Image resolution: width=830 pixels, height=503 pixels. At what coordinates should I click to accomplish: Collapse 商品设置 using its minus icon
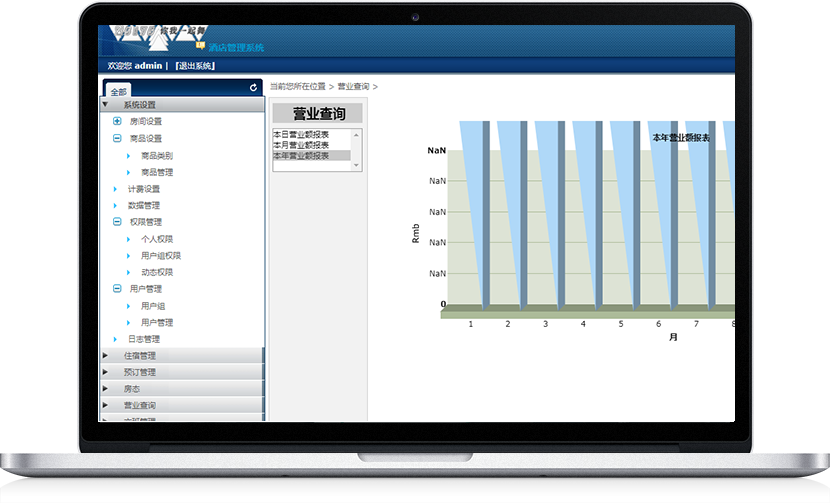pyautogui.click(x=117, y=138)
